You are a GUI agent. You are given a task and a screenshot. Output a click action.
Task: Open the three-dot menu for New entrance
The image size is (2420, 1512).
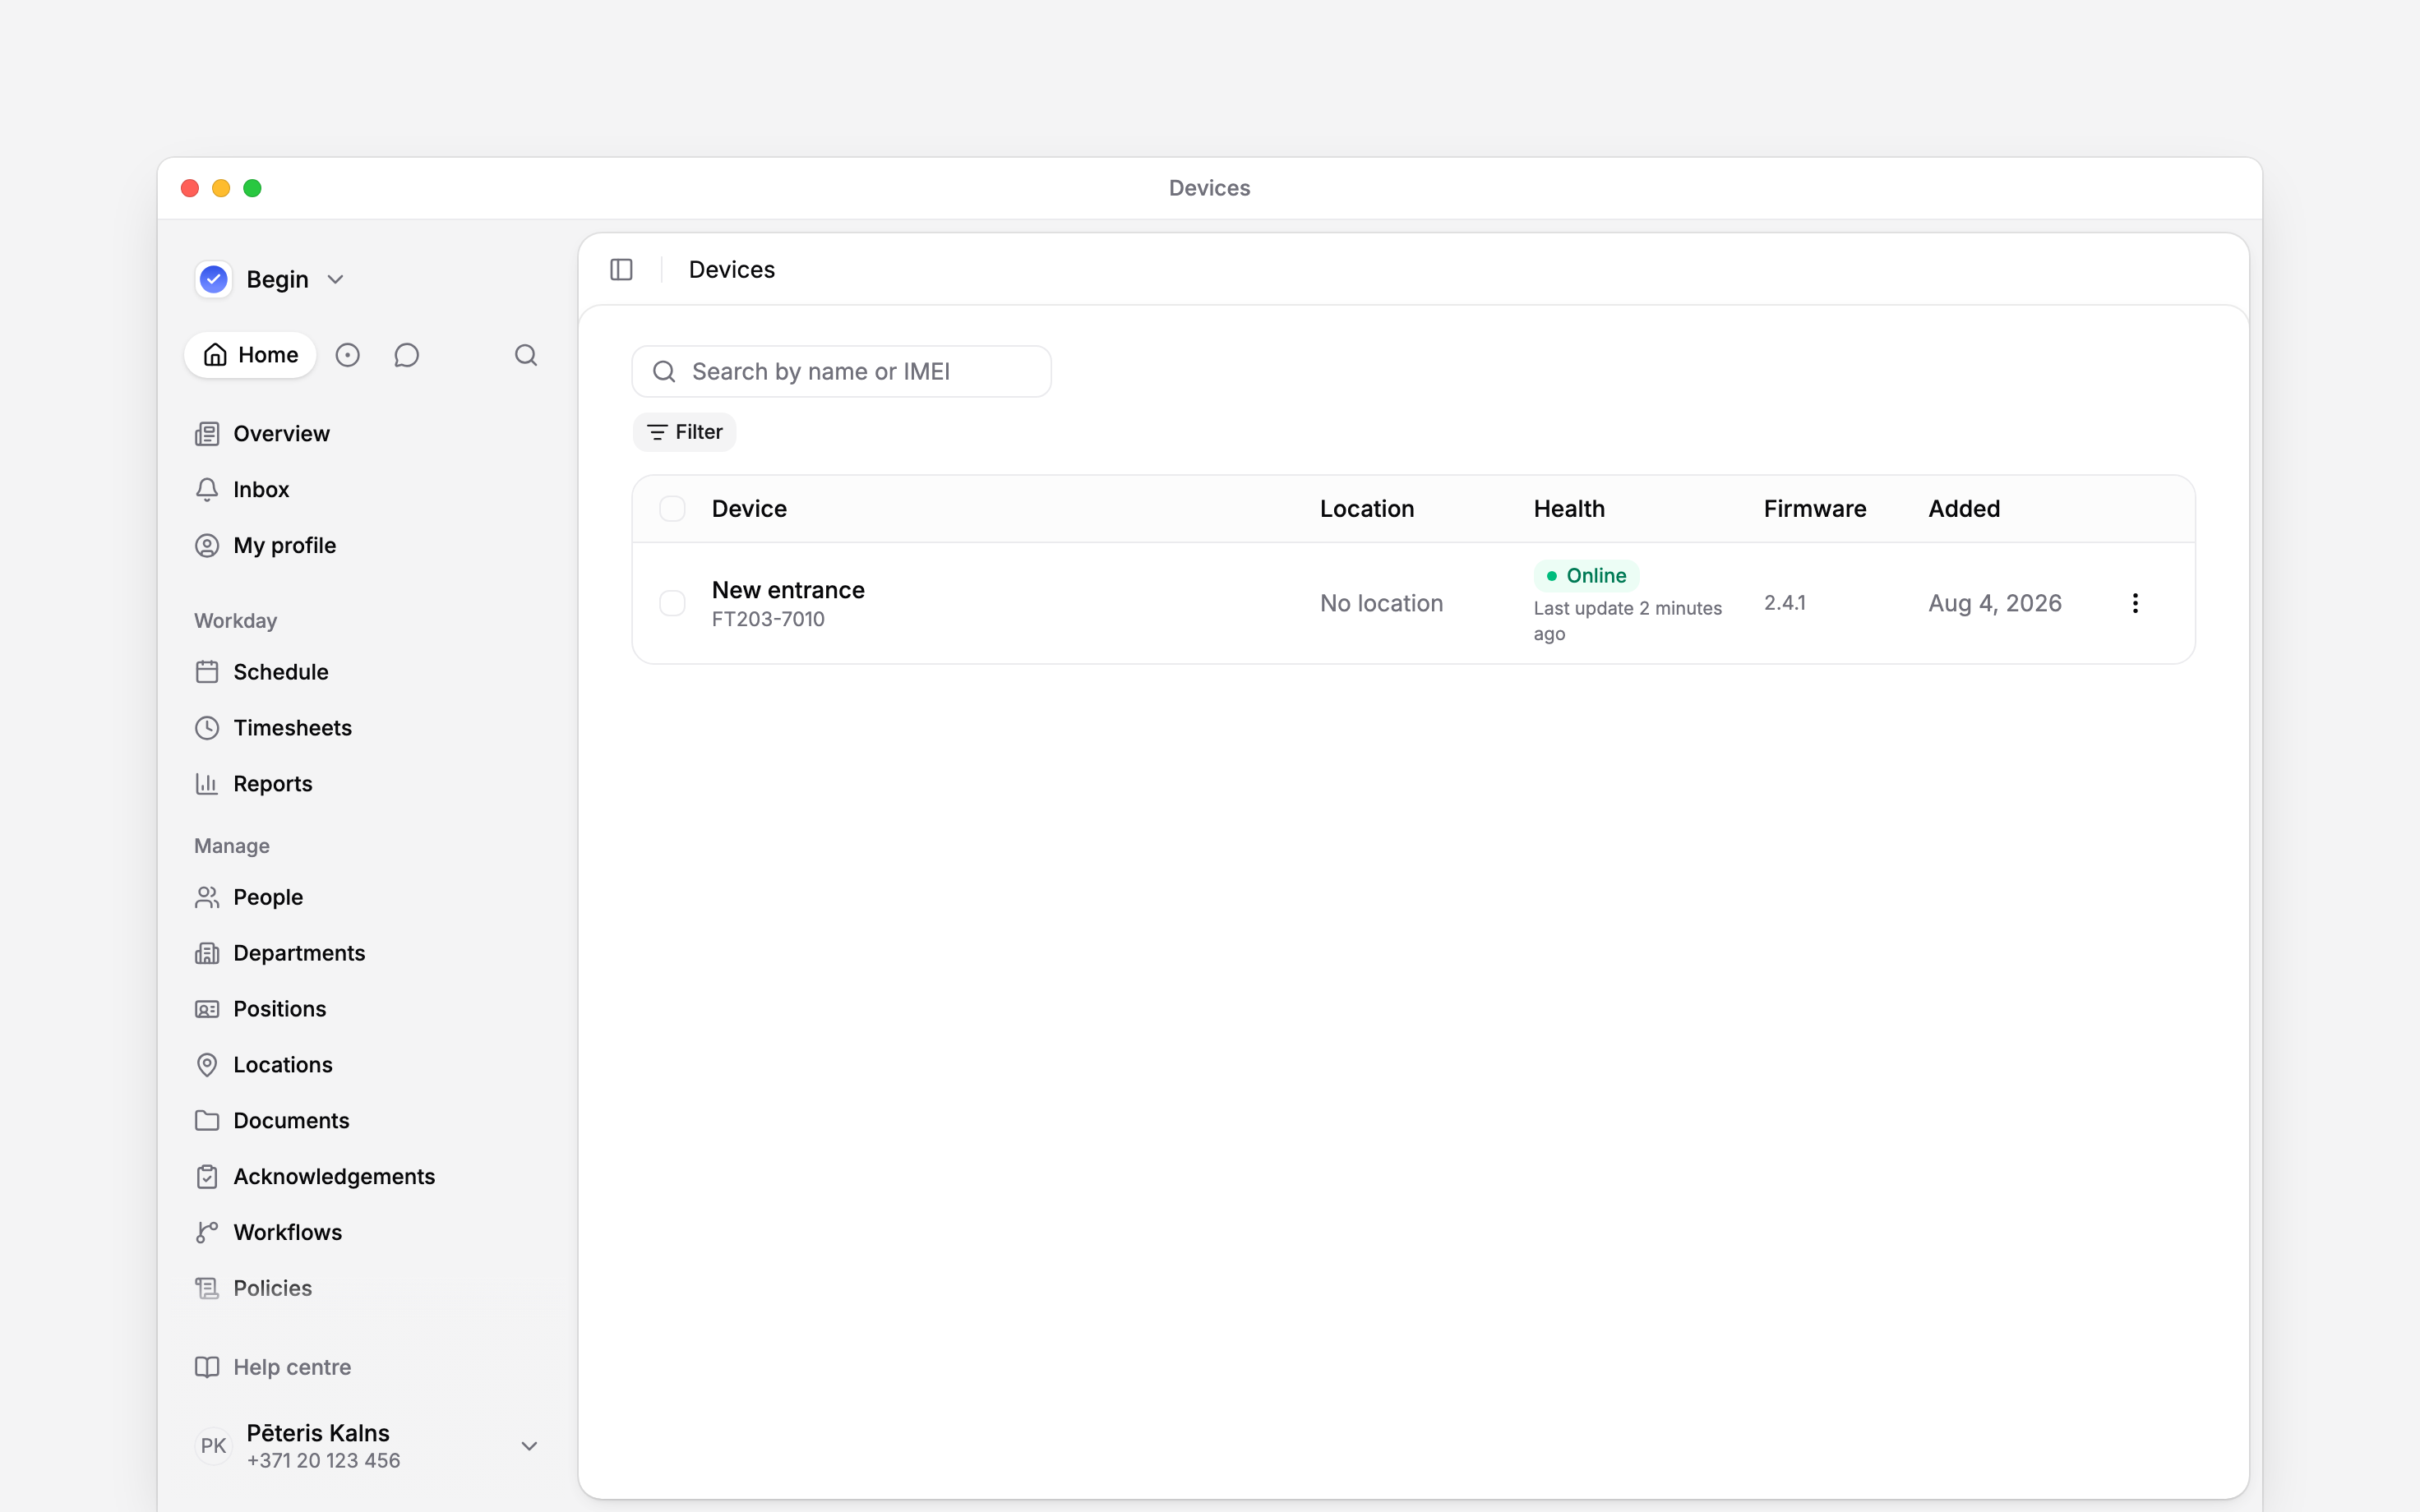(2135, 603)
